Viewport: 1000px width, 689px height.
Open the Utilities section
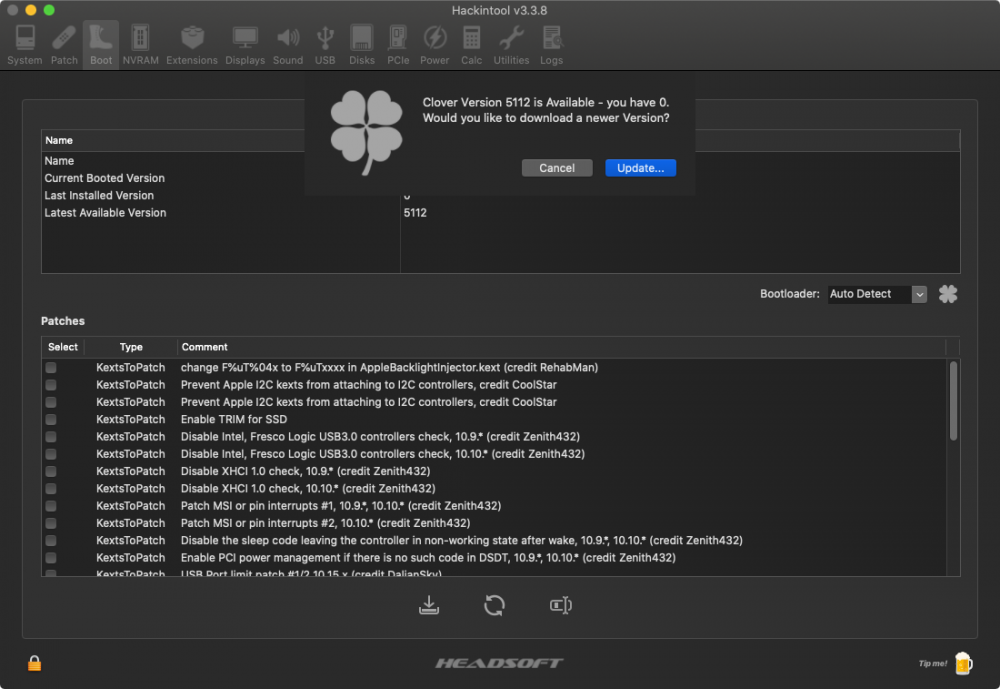(x=511, y=45)
